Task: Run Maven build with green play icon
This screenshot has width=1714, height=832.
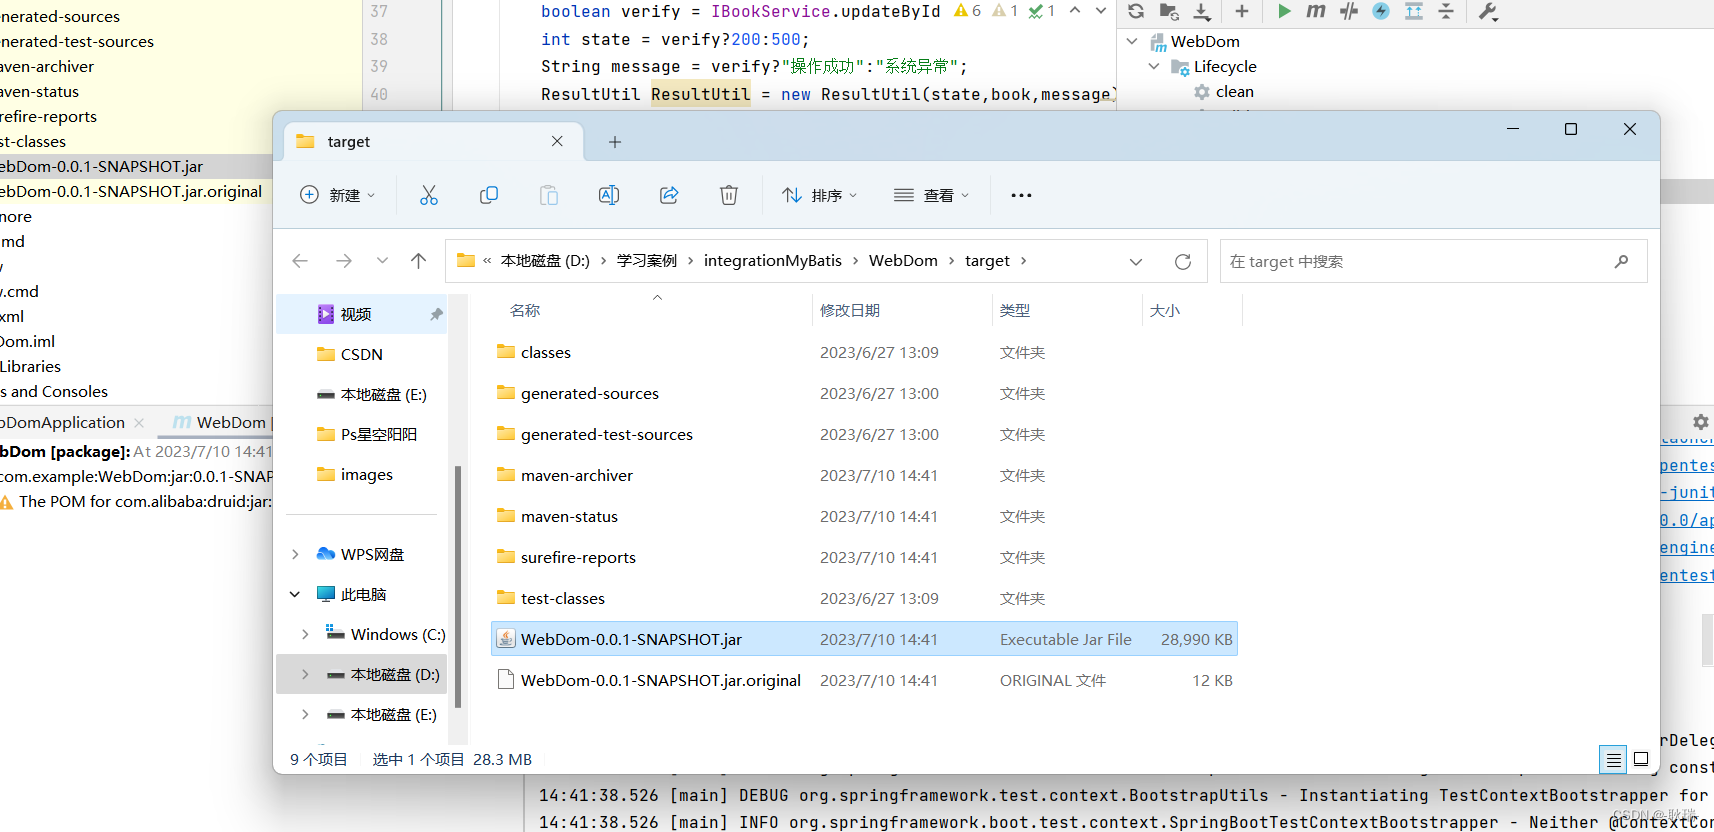Action: coord(1284,11)
